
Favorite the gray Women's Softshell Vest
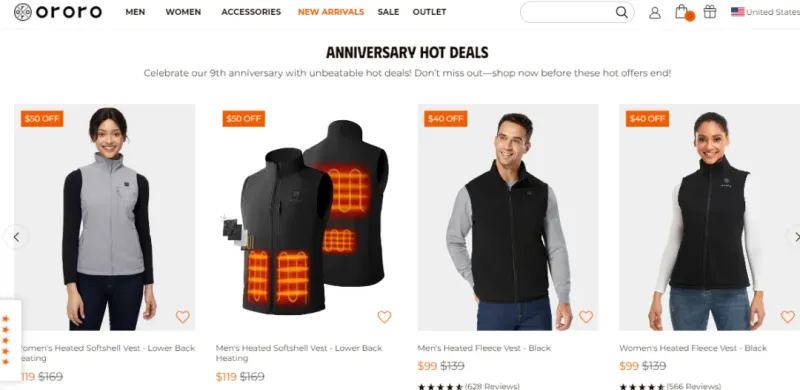coord(183,317)
